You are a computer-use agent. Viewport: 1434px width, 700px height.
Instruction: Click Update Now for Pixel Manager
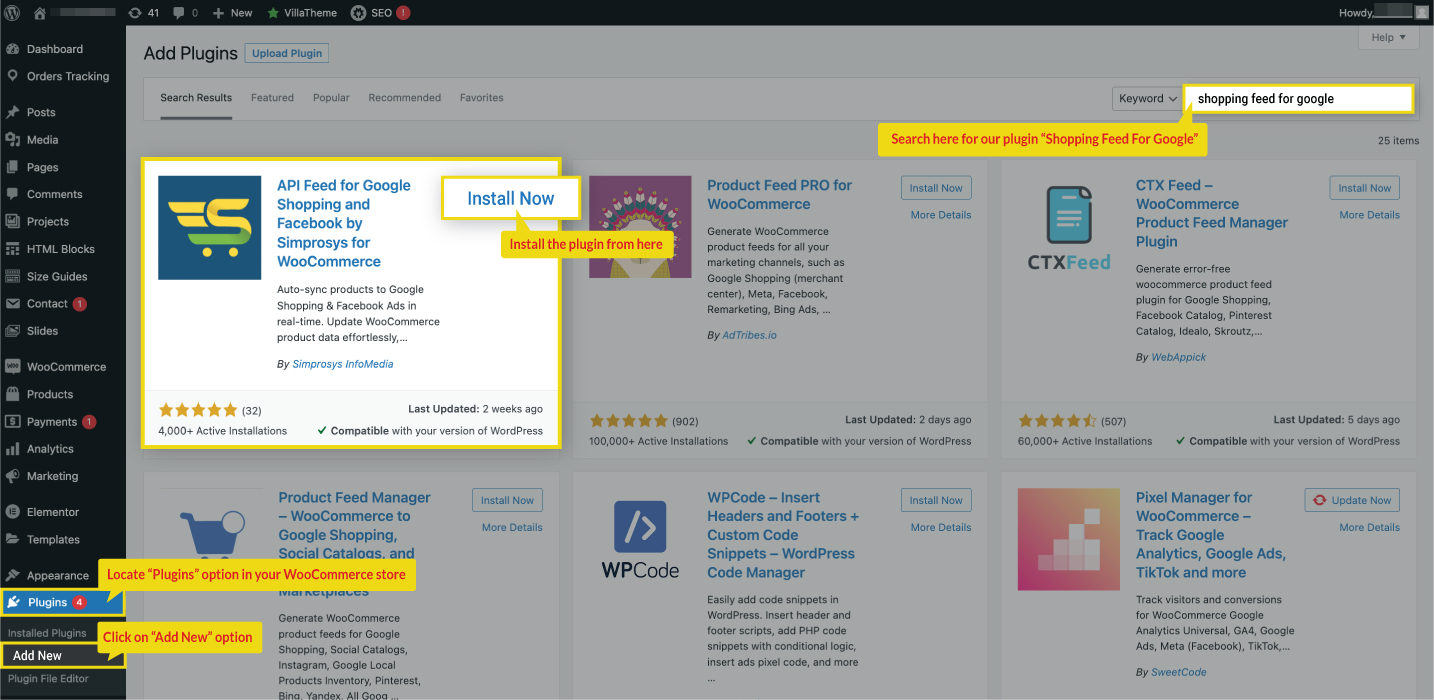click(x=1352, y=500)
